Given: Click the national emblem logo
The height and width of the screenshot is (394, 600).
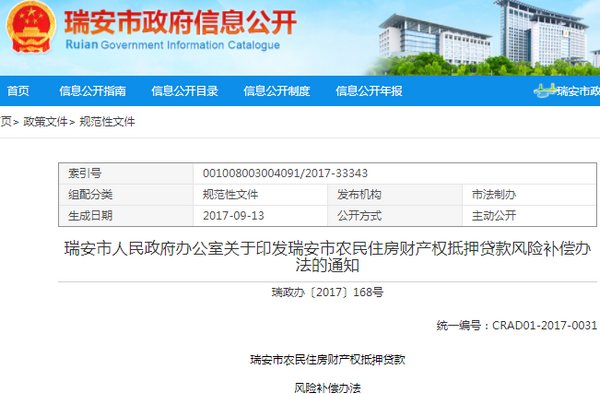Looking at the screenshot, I should (x=30, y=28).
